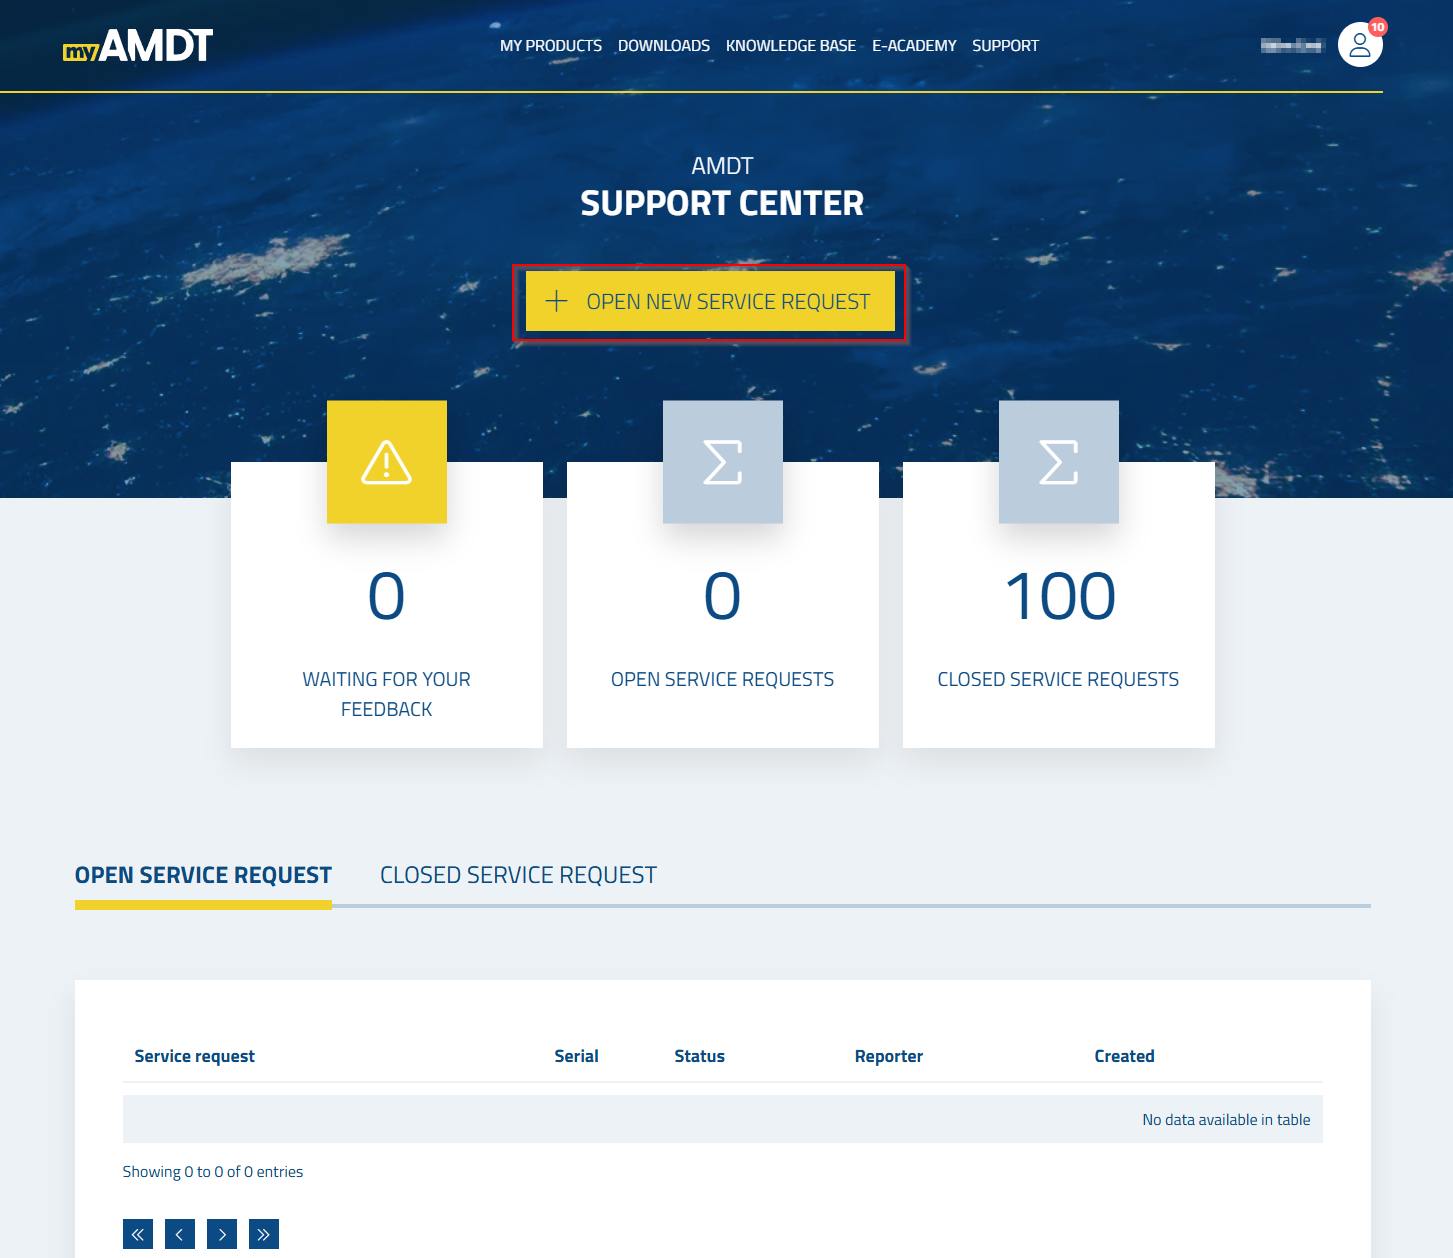This screenshot has height=1258, width=1453.
Task: Click the yellow warning triangle icon
Action: click(386, 462)
